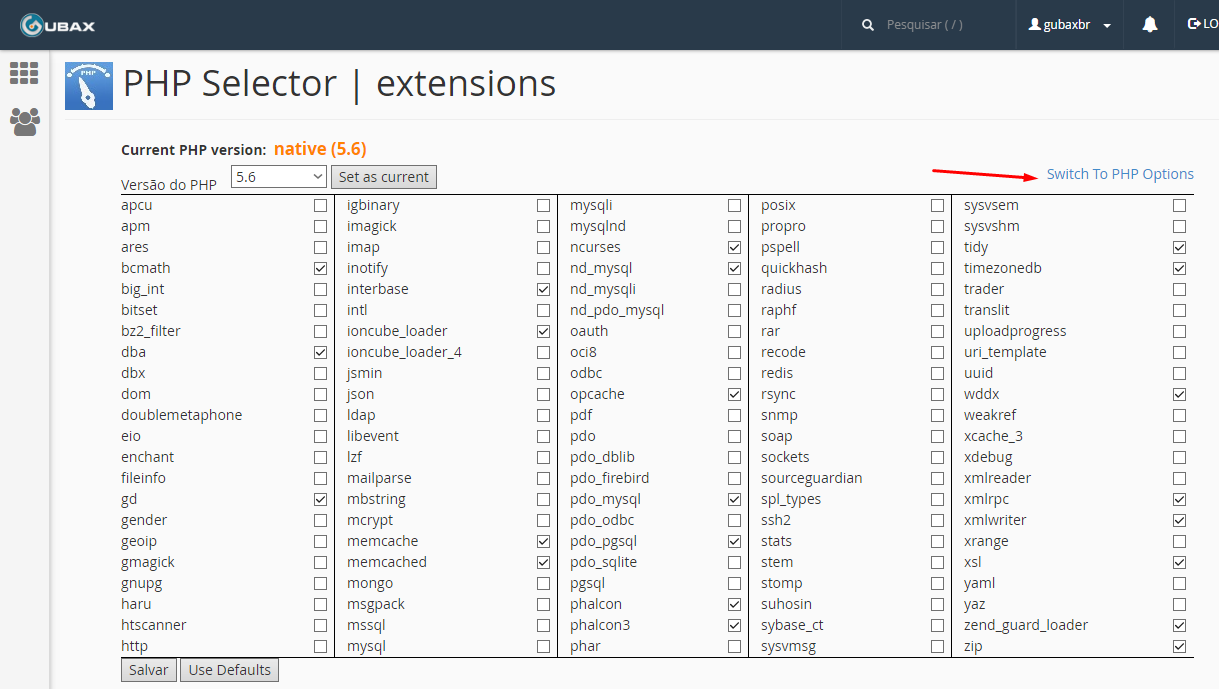Open the user manager people icon
Screen dimensions: 1219x689
point(24,122)
